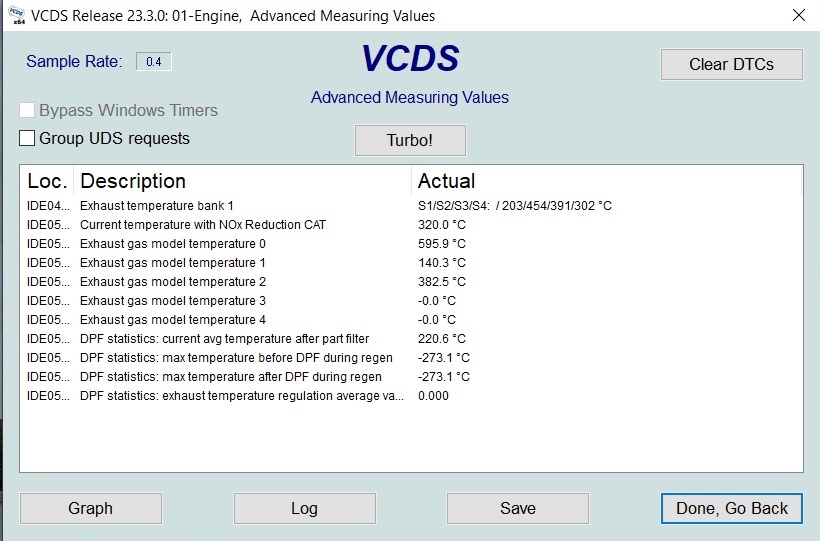The width and height of the screenshot is (820, 541).
Task: Select Current temperature with NOx Reduction CAT
Action: (x=411, y=224)
